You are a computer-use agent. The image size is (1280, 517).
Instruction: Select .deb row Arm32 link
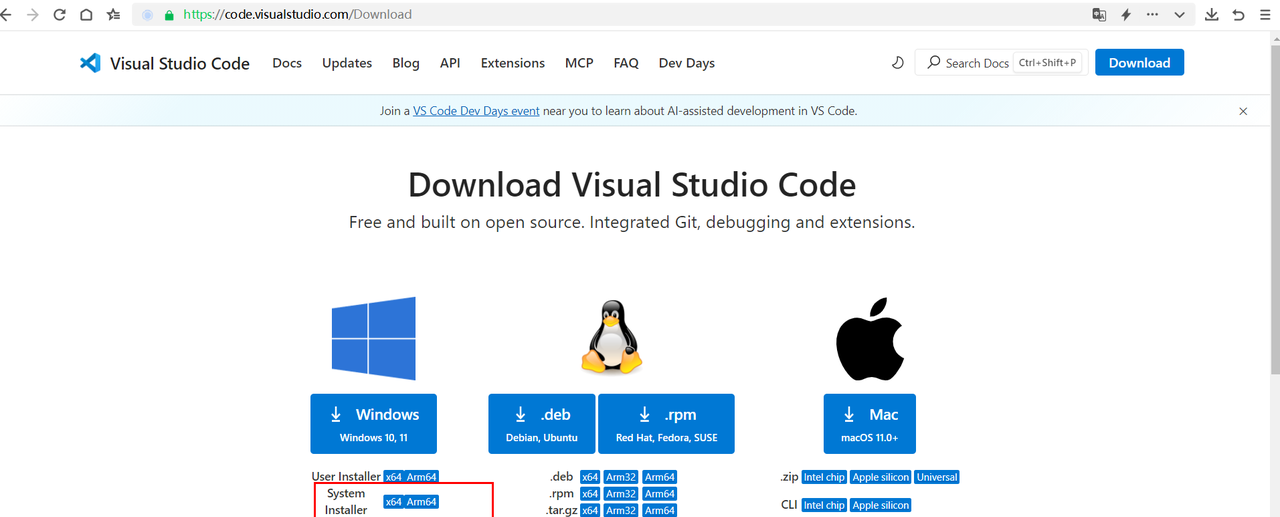621,478
